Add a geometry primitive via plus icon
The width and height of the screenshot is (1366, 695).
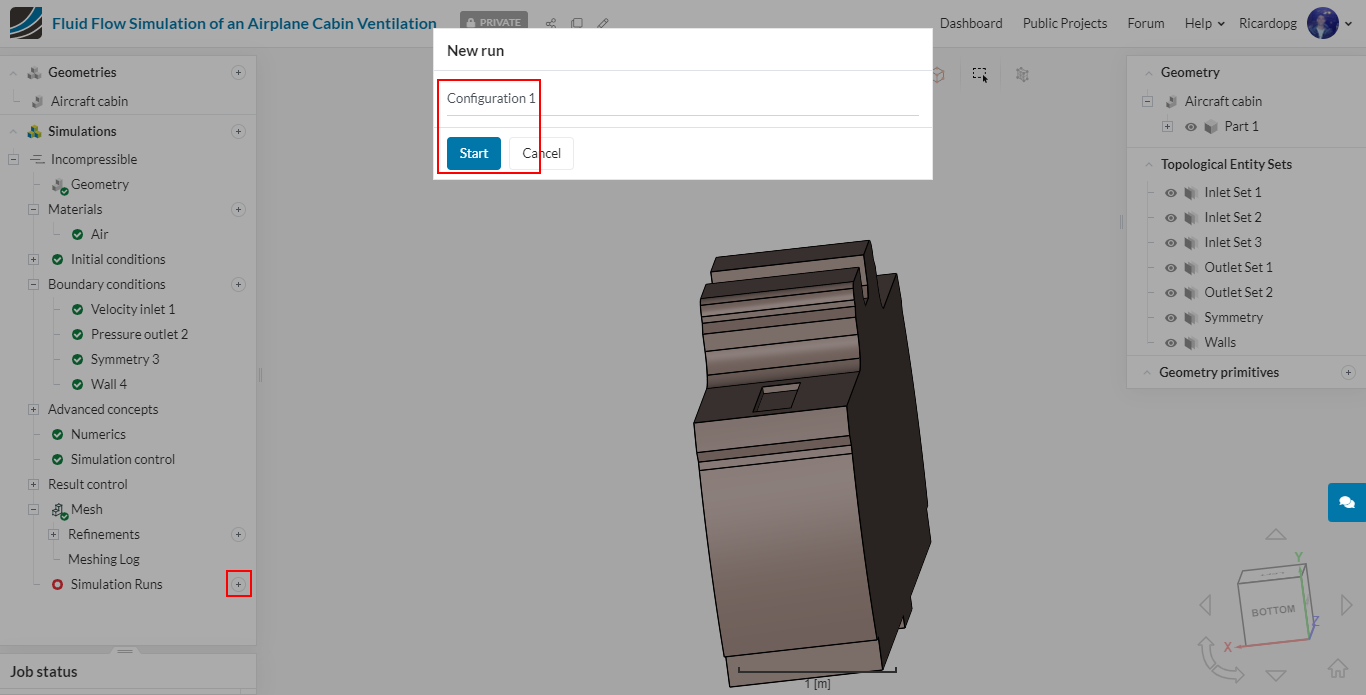(1348, 372)
